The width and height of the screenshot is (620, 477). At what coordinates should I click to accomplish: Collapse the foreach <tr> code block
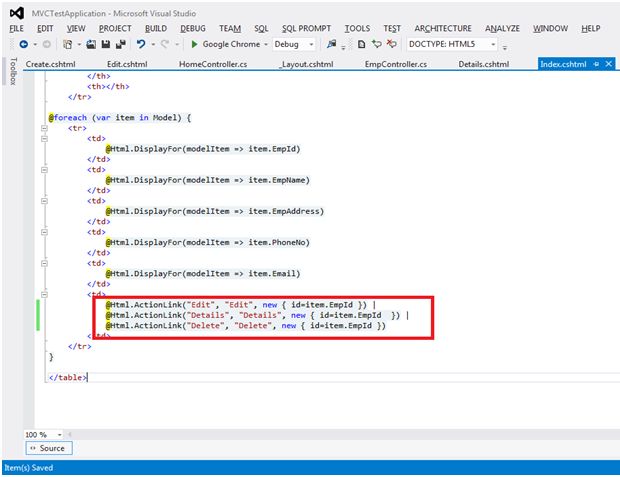(x=44, y=128)
